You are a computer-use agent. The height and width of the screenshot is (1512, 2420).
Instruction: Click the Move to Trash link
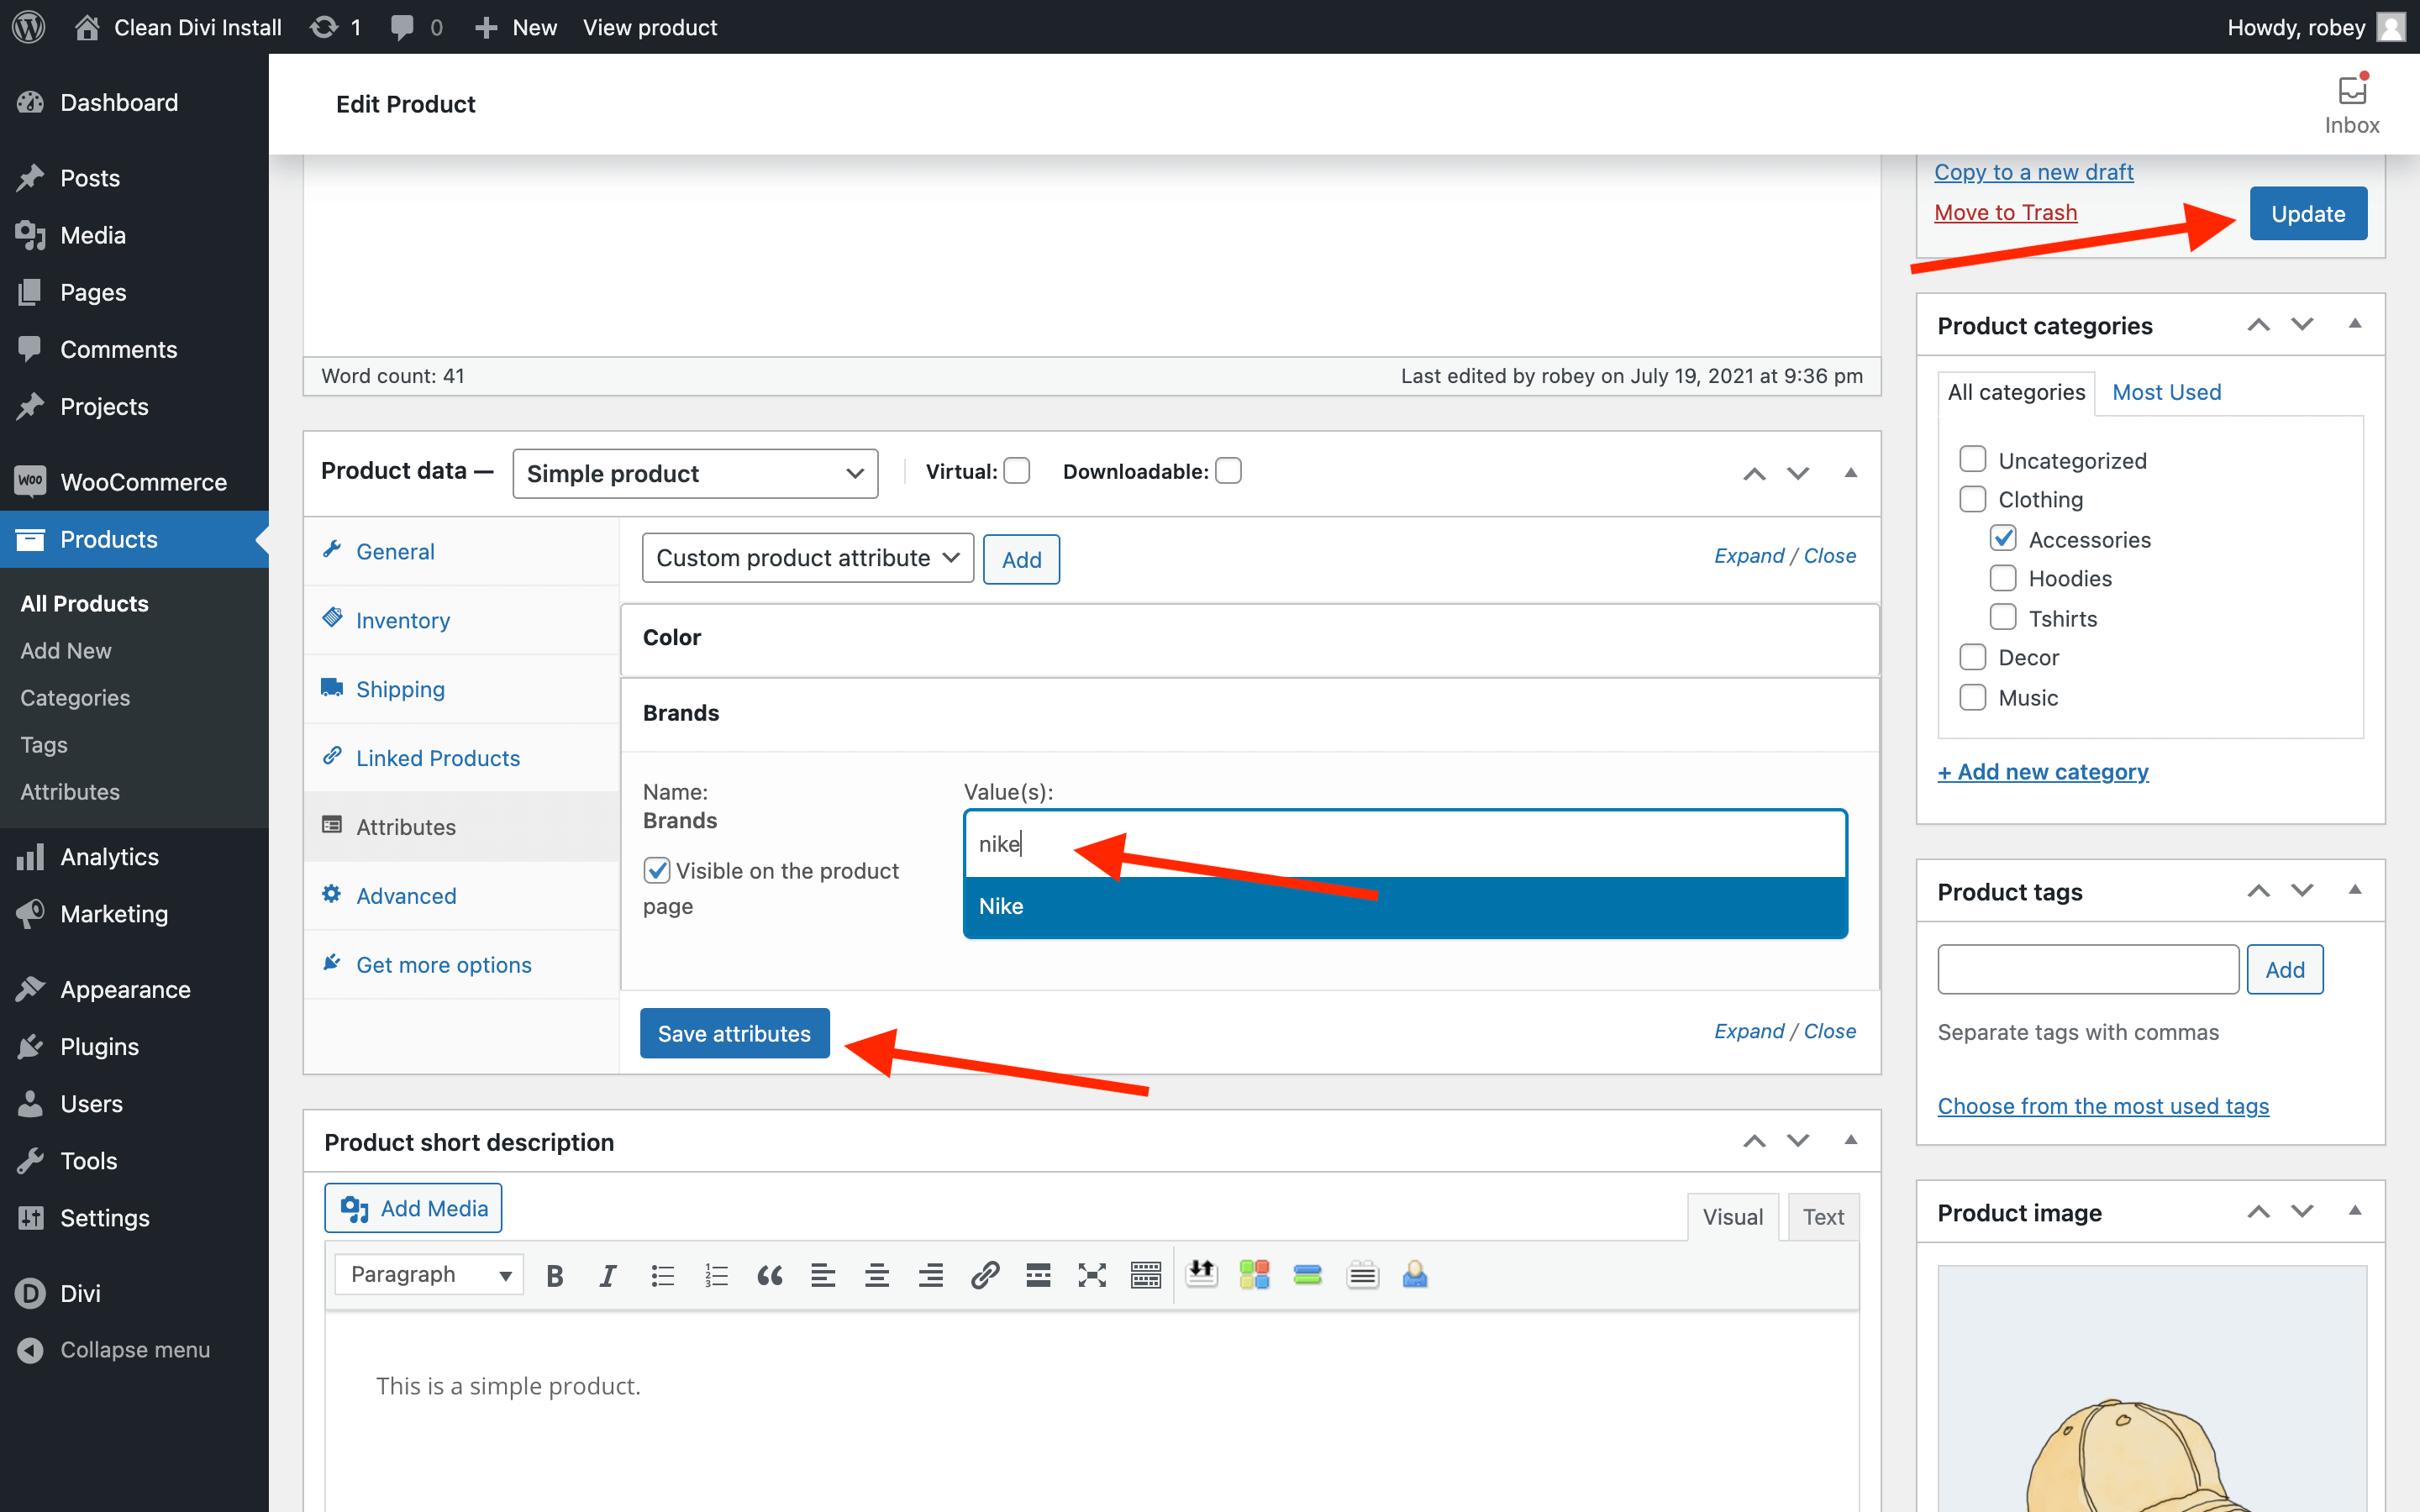click(2005, 212)
